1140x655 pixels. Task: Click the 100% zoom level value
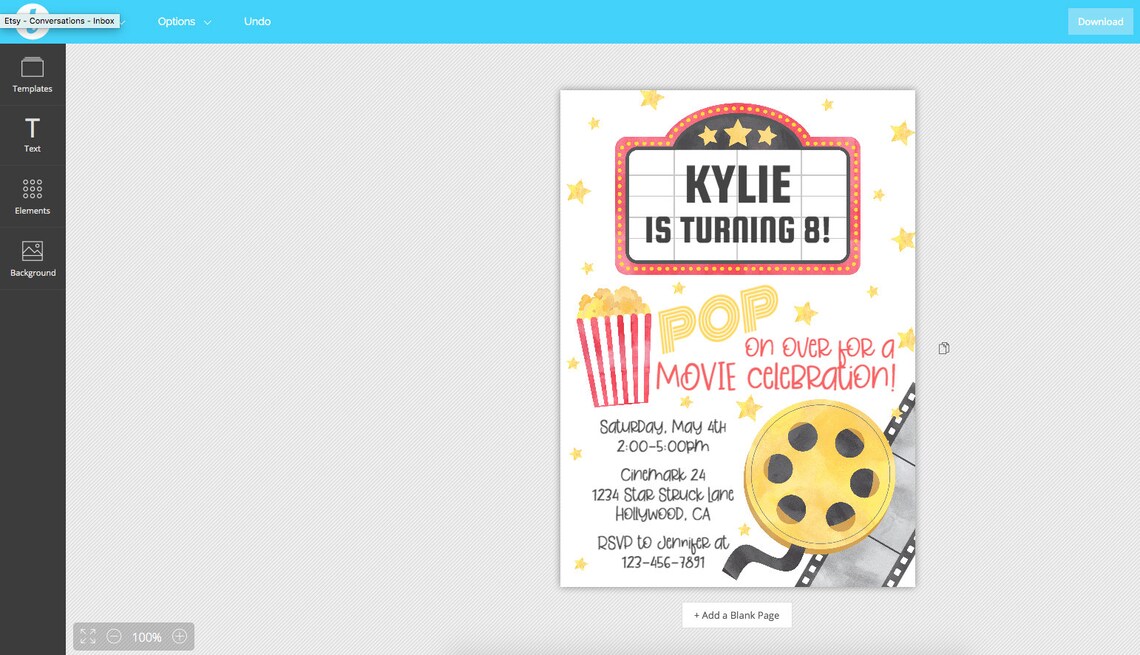(x=147, y=638)
